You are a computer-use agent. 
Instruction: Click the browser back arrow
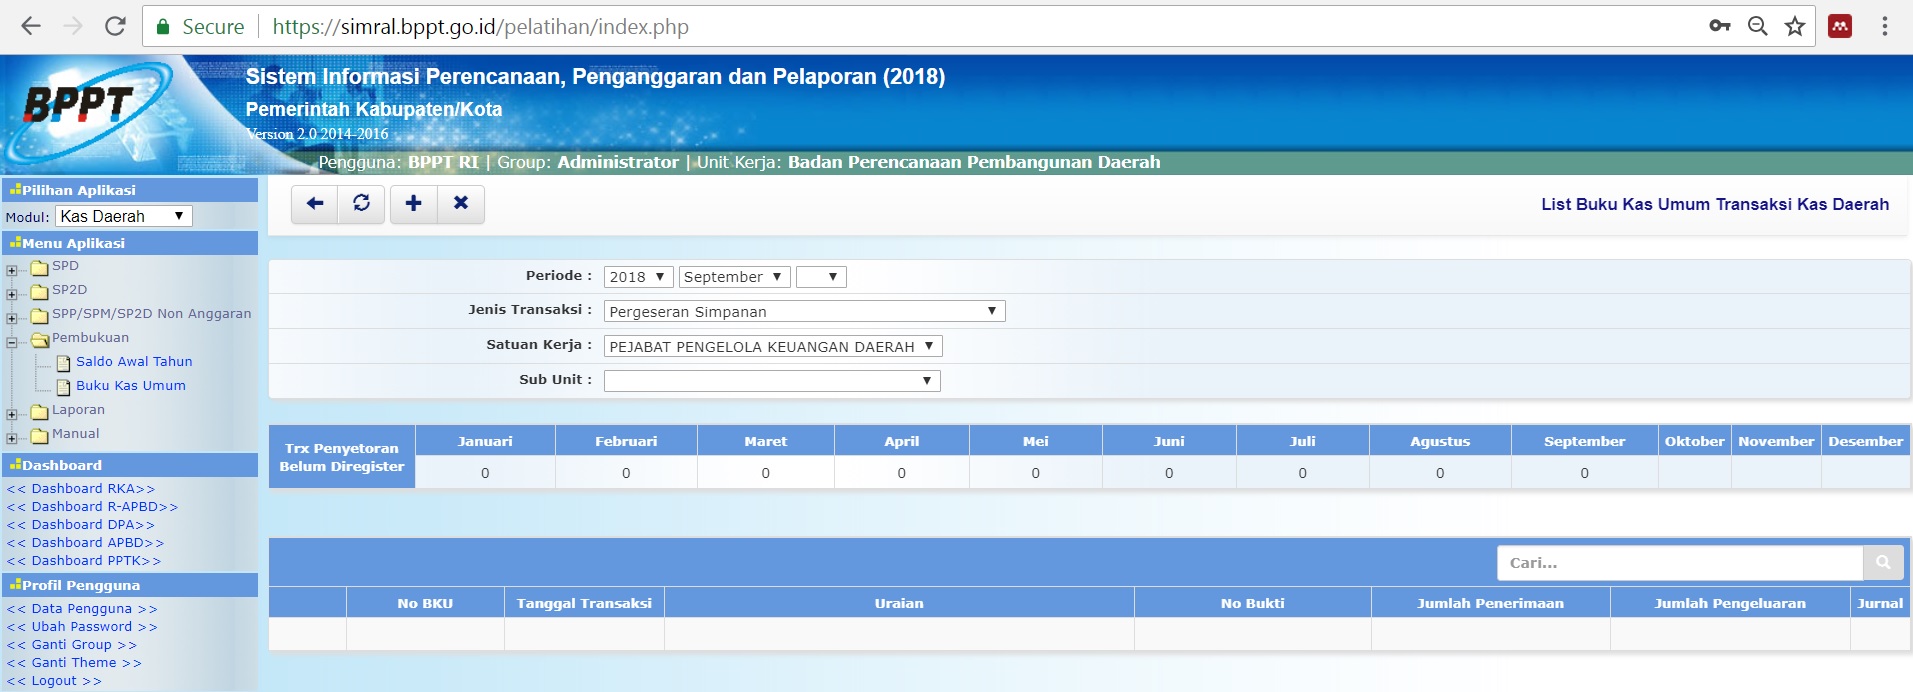click(x=31, y=26)
